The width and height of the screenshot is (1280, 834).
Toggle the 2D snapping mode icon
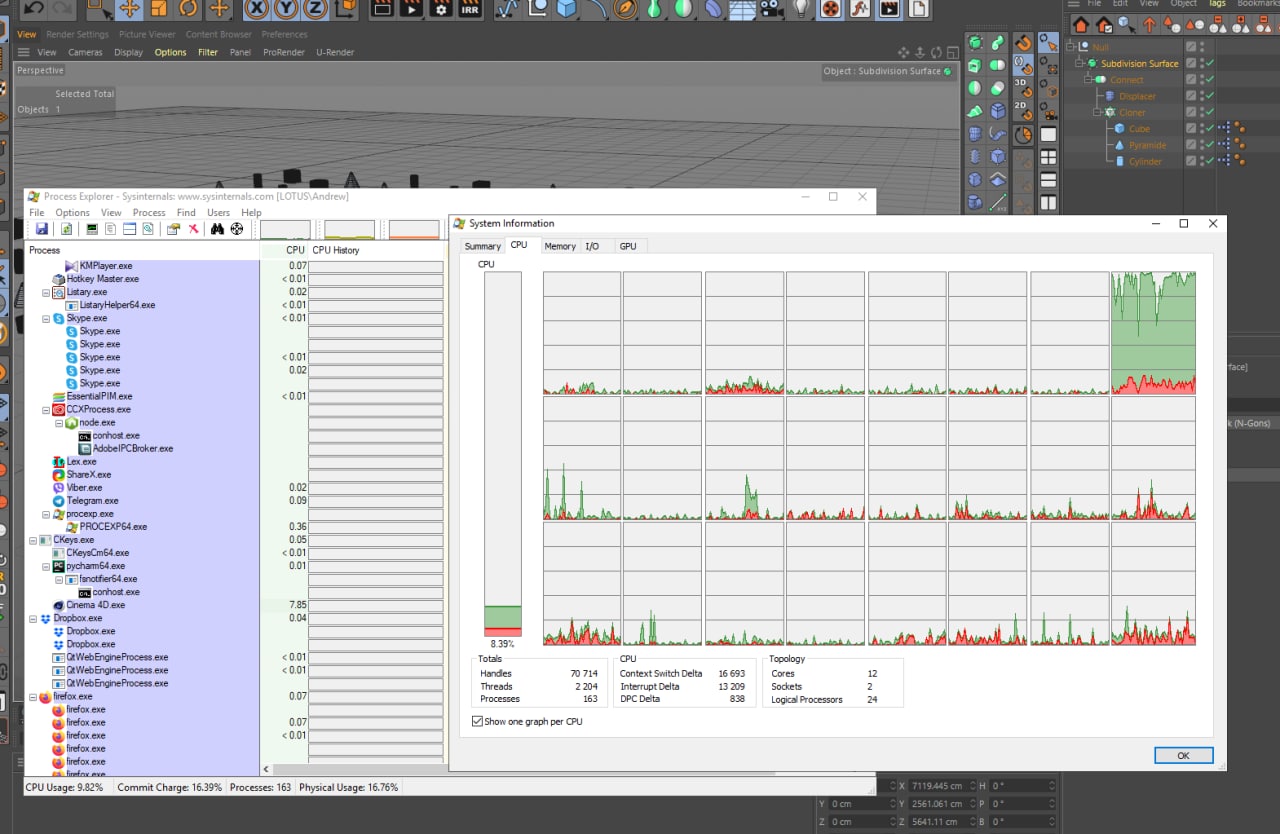pos(1023,111)
